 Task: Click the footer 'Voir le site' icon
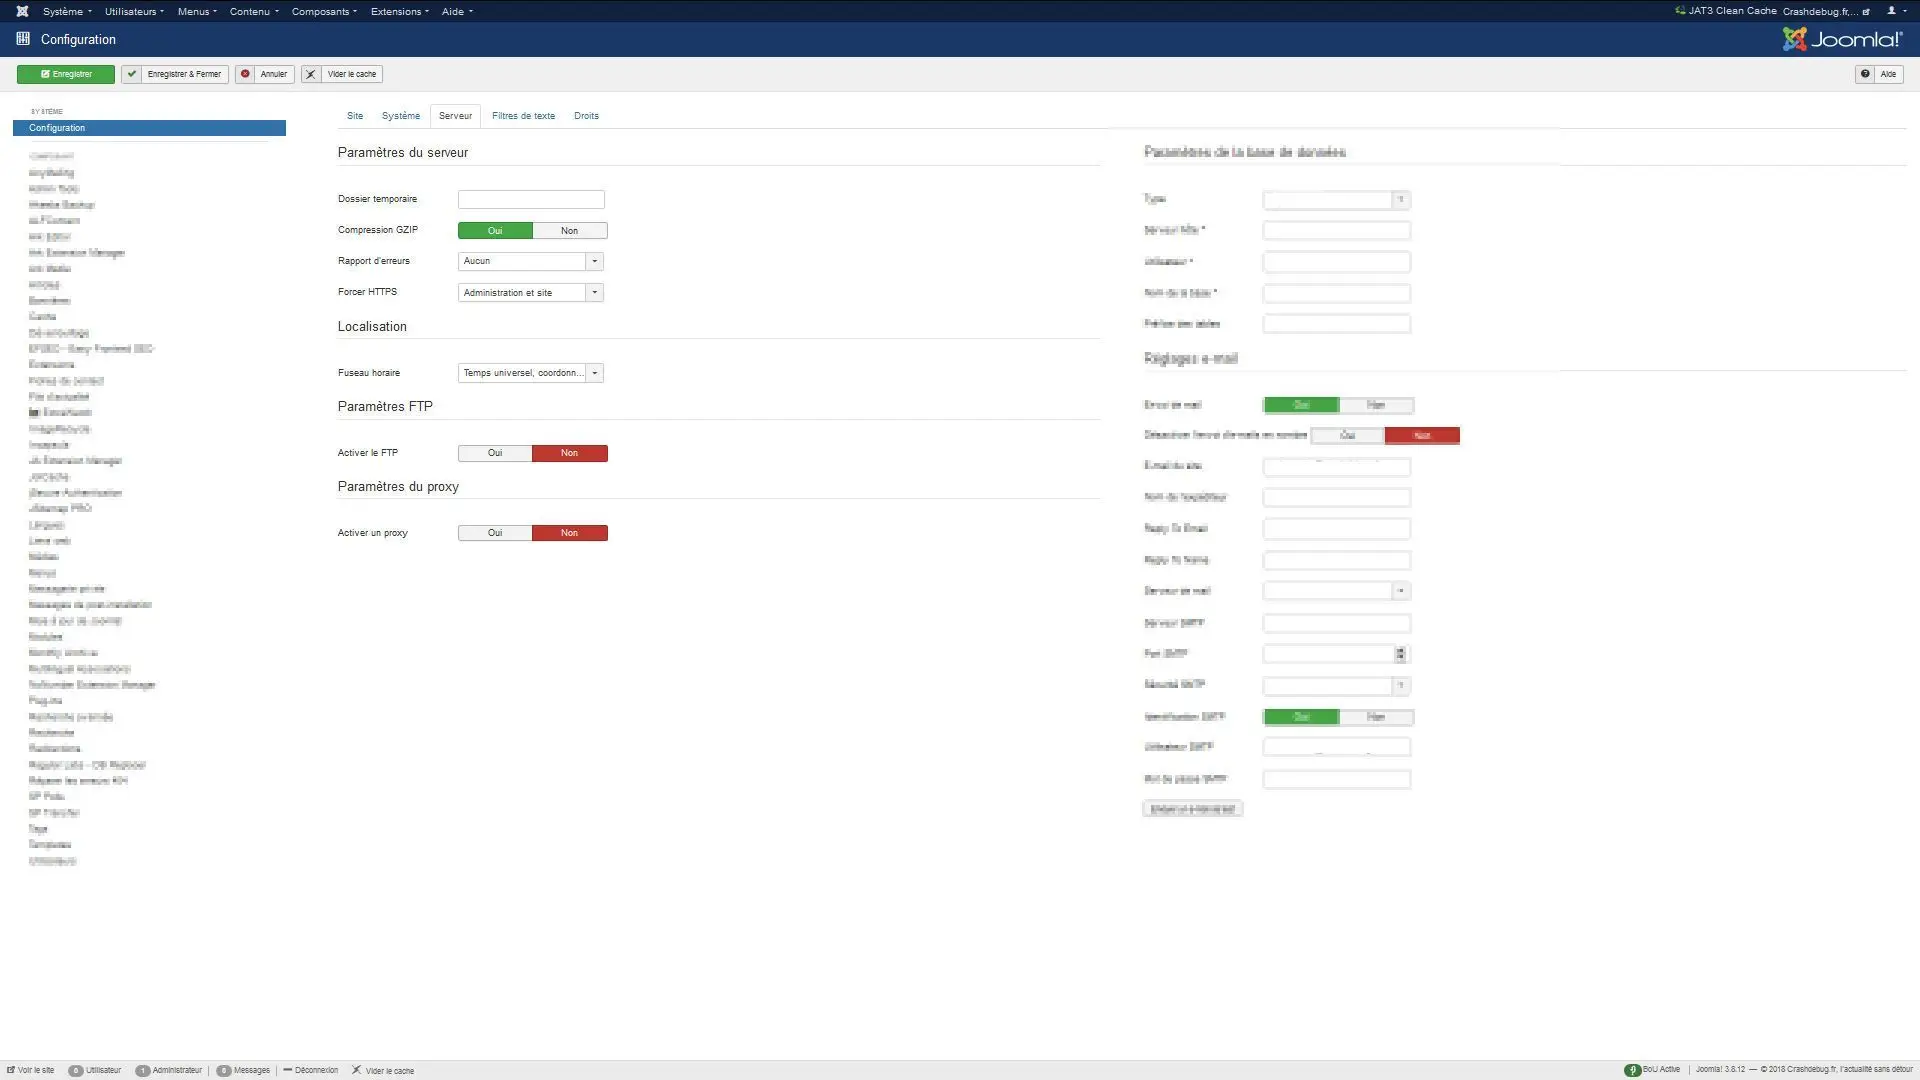click(11, 1070)
